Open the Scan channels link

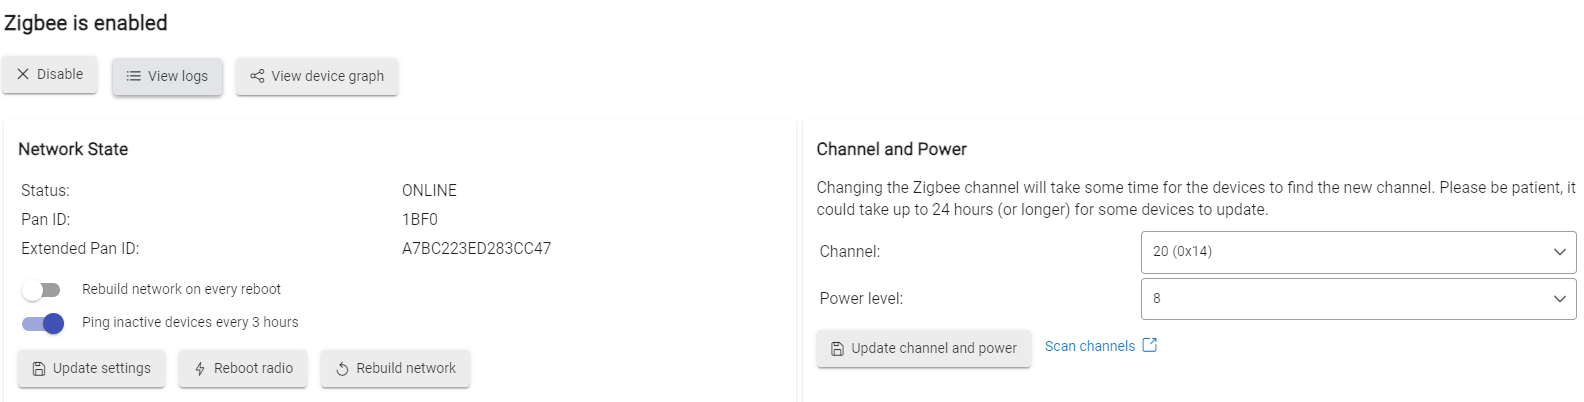point(1090,346)
